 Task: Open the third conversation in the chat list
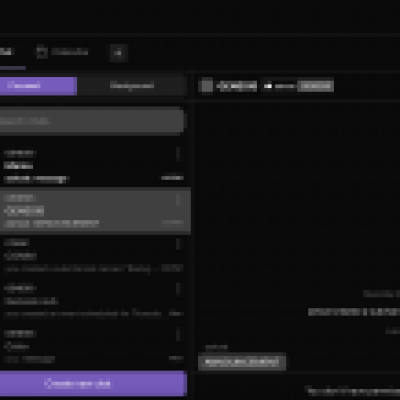[x=93, y=256]
